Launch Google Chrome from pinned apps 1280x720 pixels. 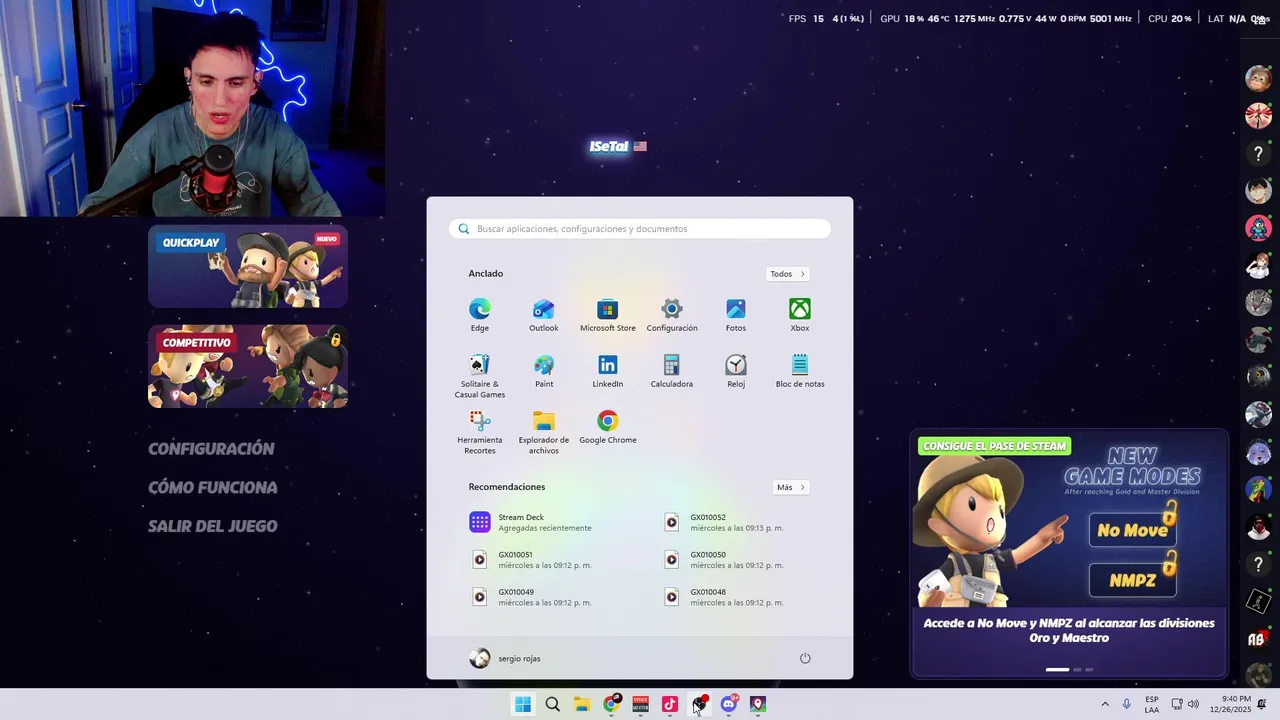point(608,427)
